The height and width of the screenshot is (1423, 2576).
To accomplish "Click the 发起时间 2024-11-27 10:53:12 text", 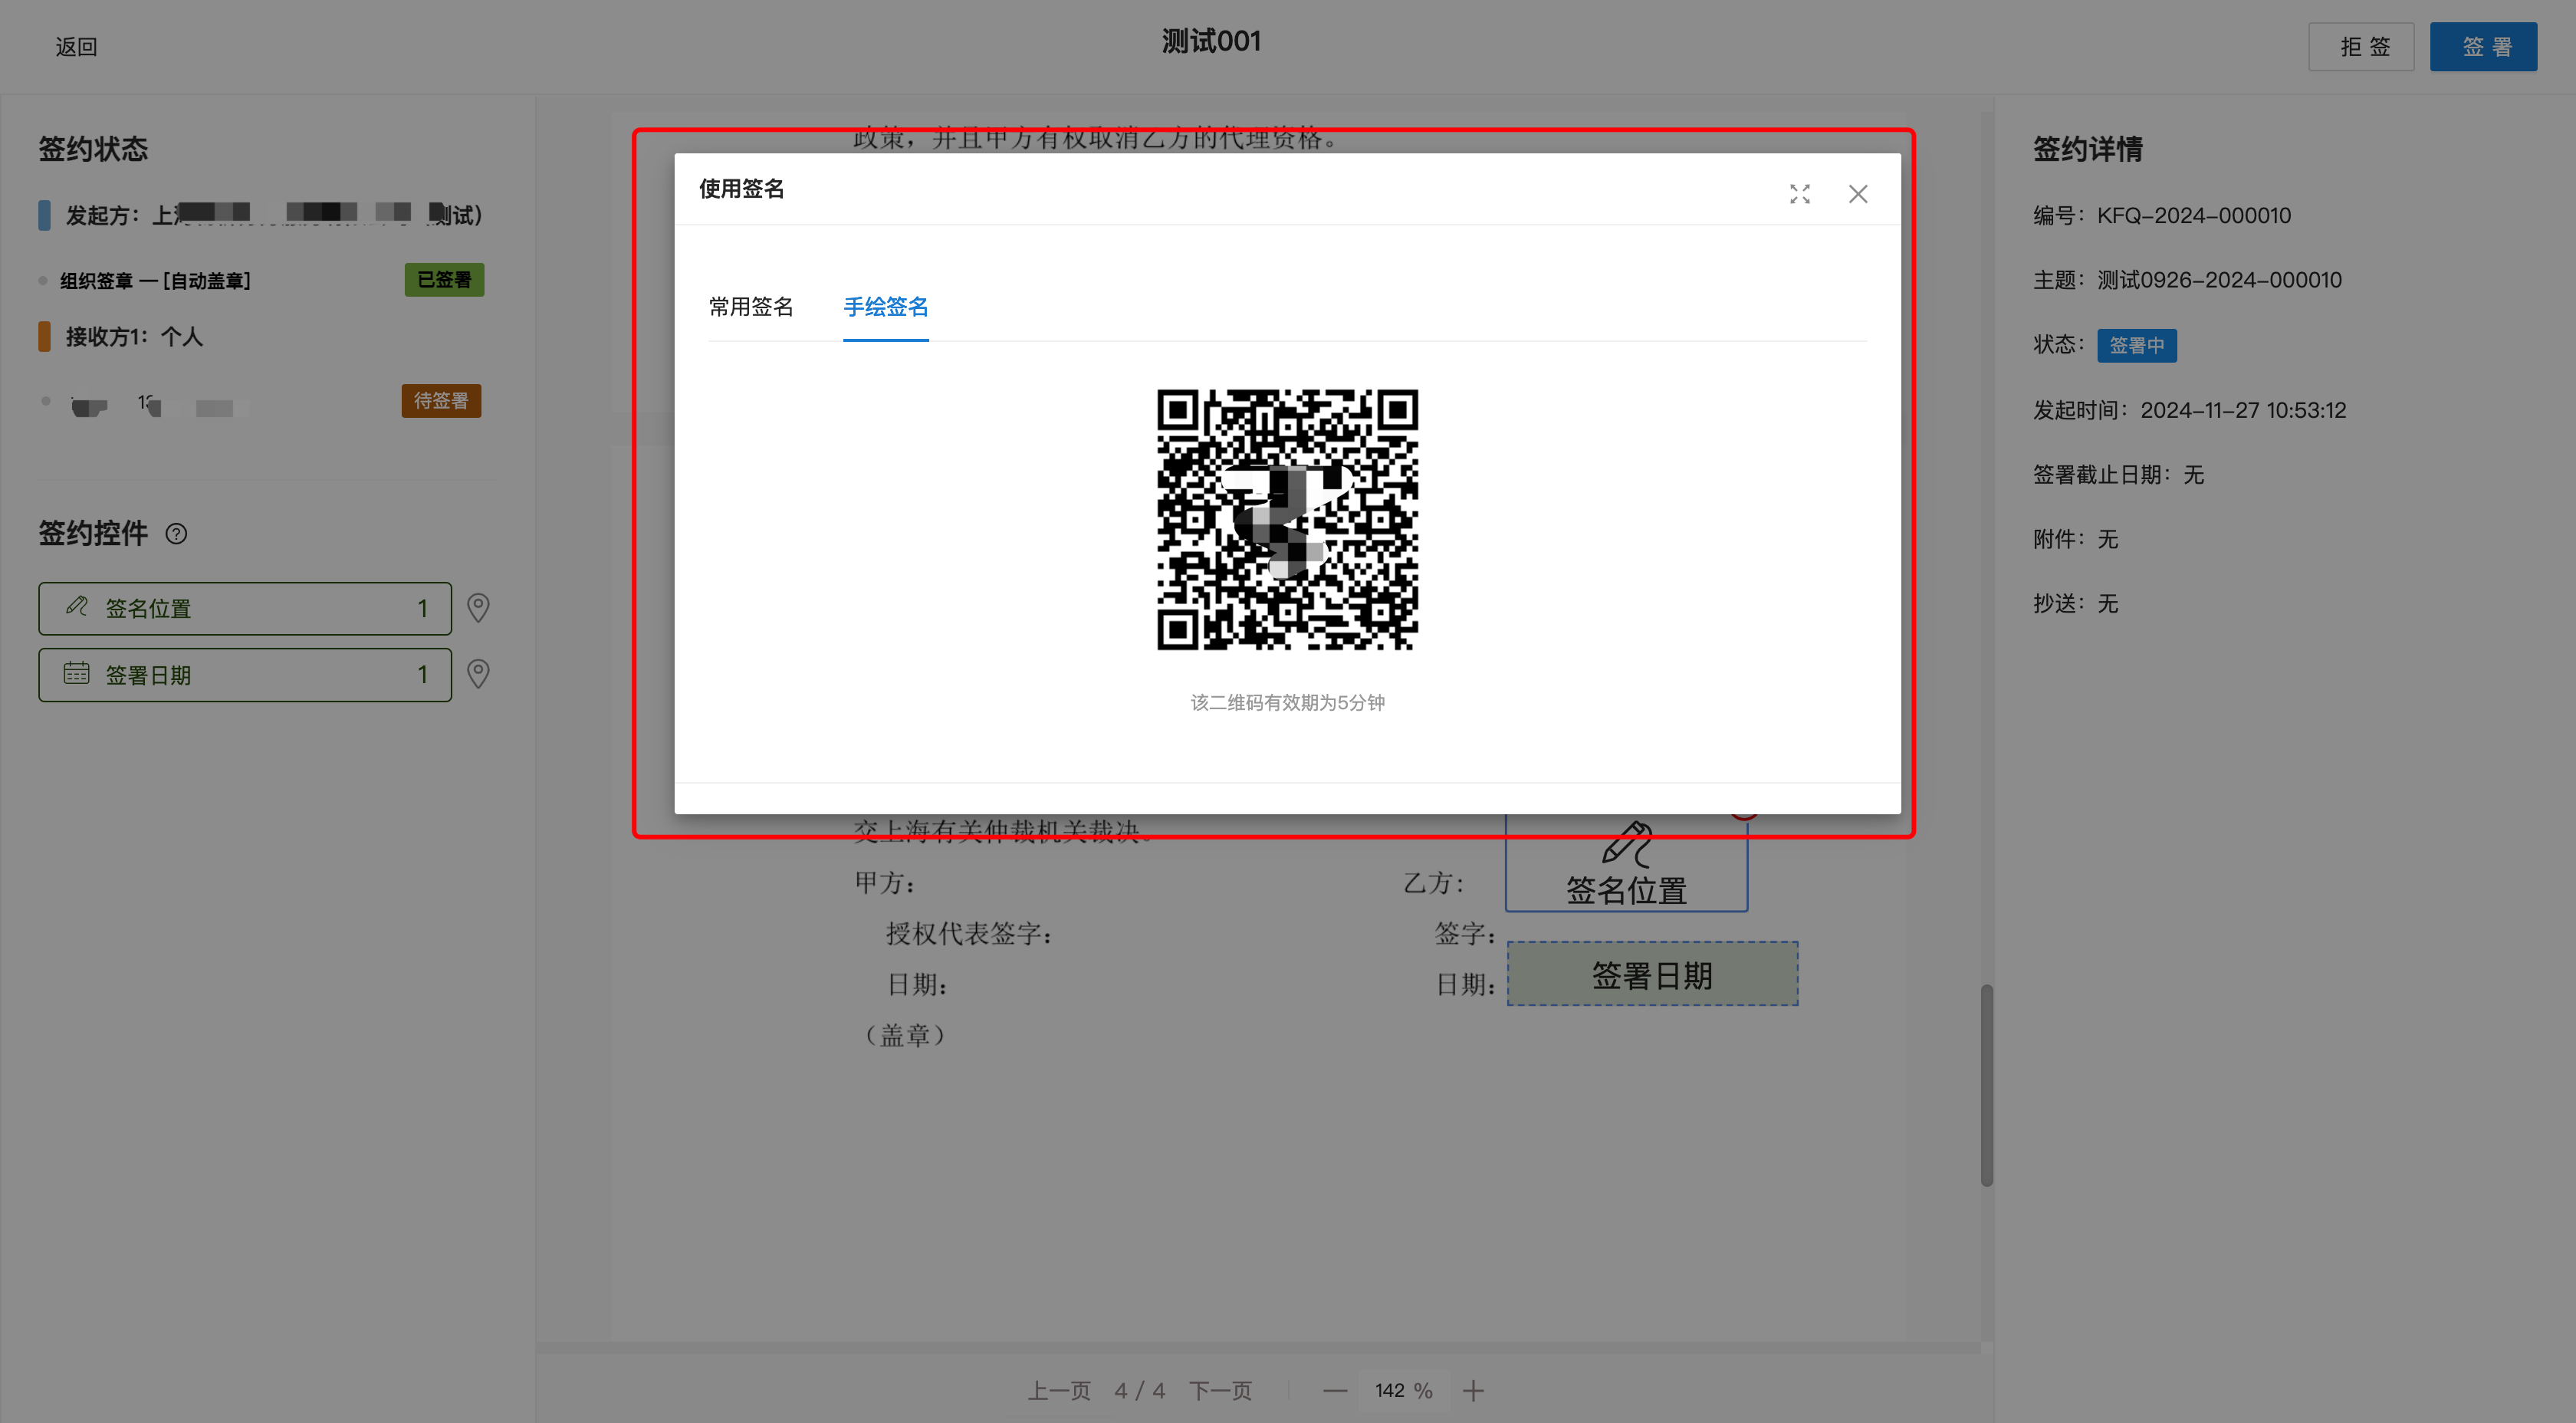I will click(2189, 410).
